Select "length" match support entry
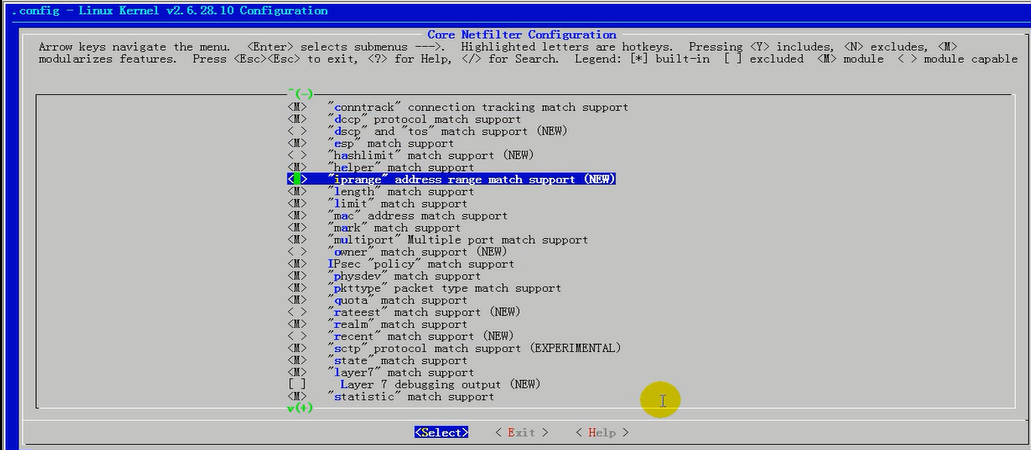Image resolution: width=1031 pixels, height=450 pixels. click(x=400, y=191)
